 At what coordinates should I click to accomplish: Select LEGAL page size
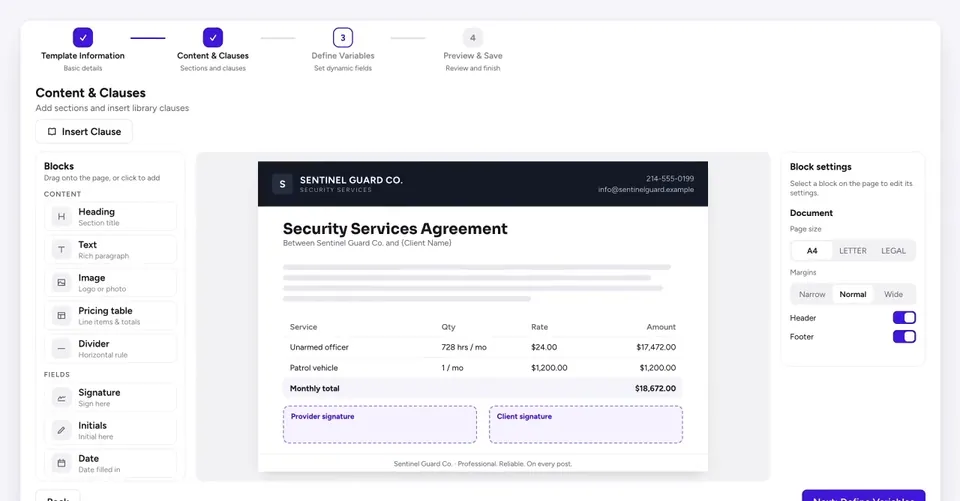pyautogui.click(x=893, y=250)
